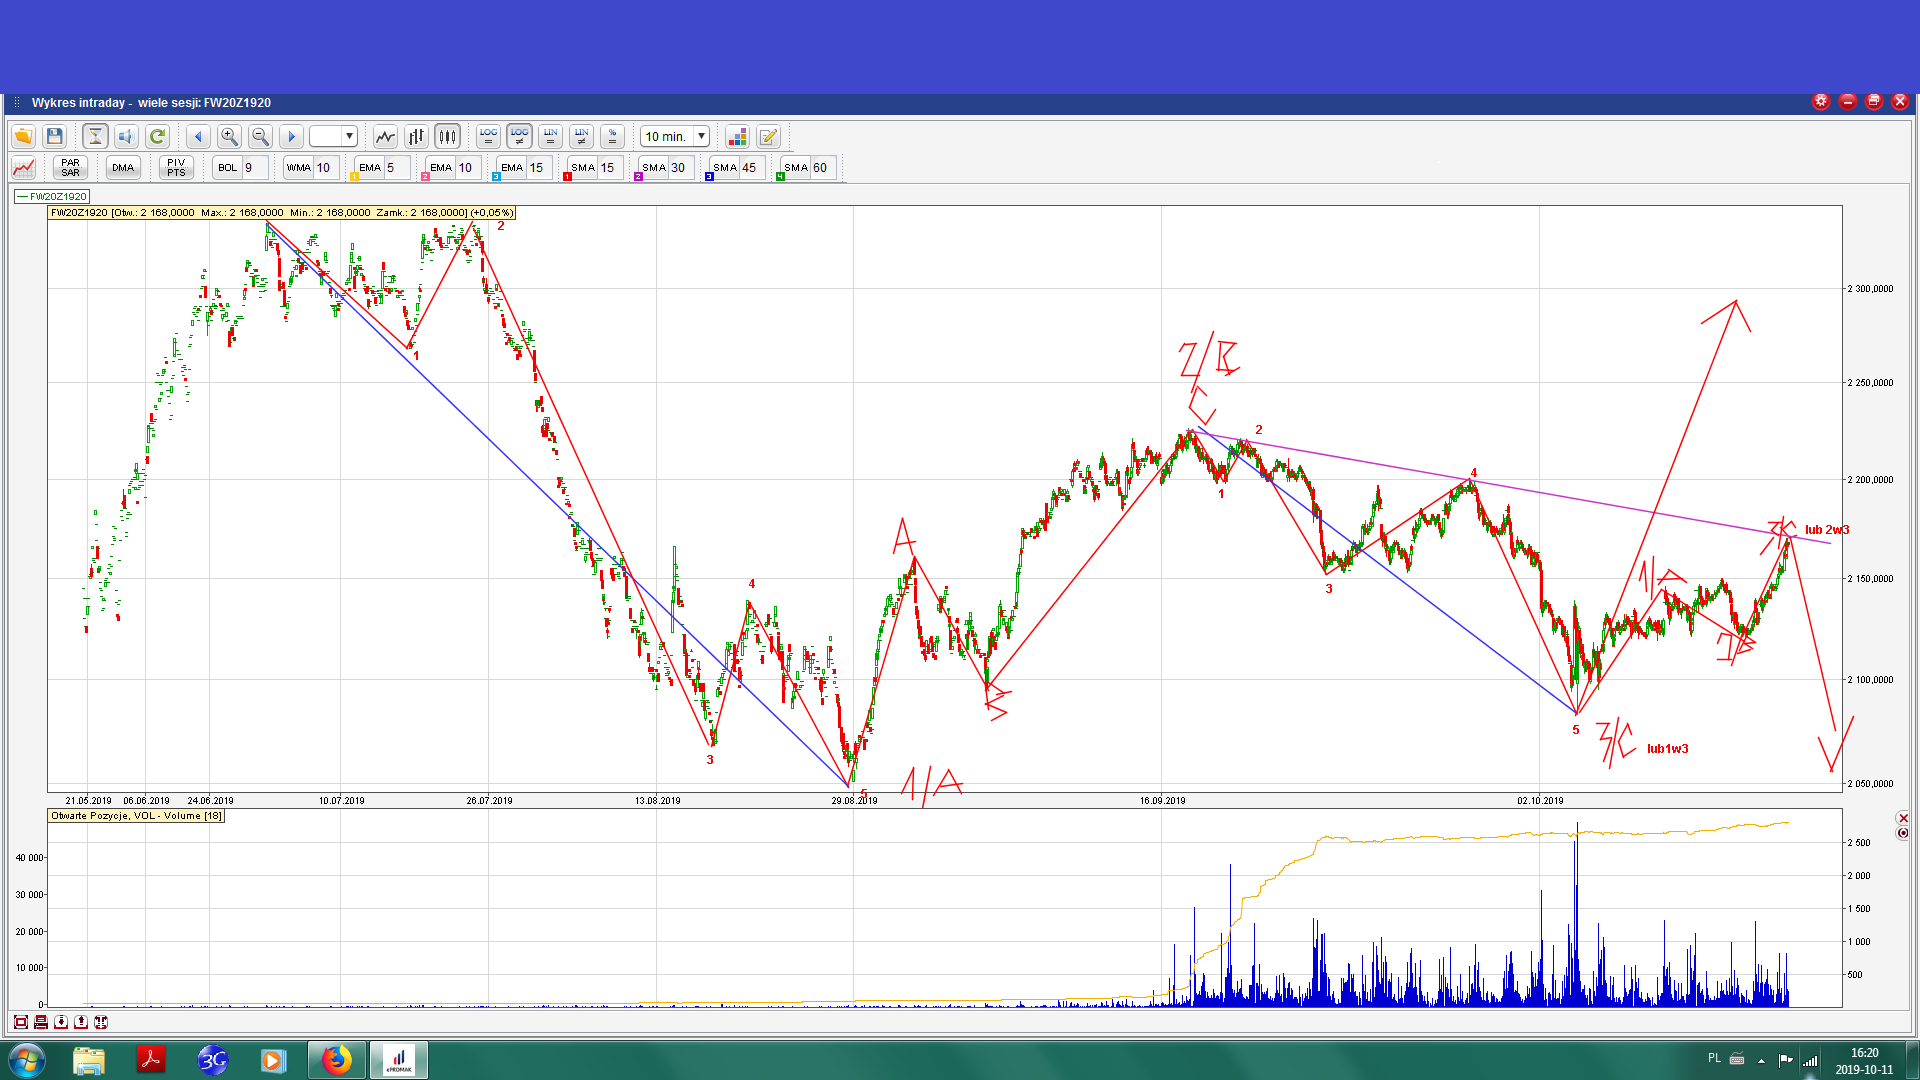Click the green refresh arrow icon
Viewport: 1920px width, 1080px height.
(157, 136)
